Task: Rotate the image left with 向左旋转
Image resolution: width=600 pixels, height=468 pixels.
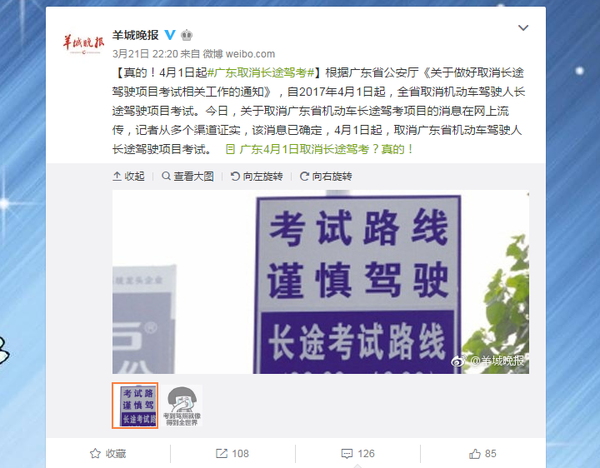Action: click(257, 176)
